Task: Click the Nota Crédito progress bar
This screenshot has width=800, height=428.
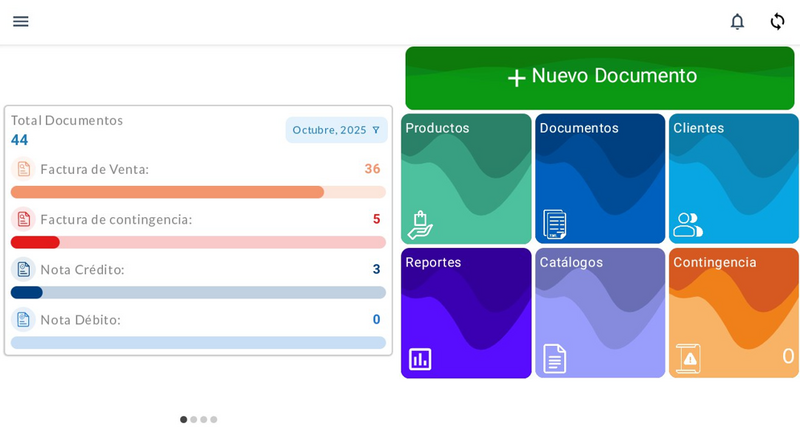Action: tap(198, 292)
